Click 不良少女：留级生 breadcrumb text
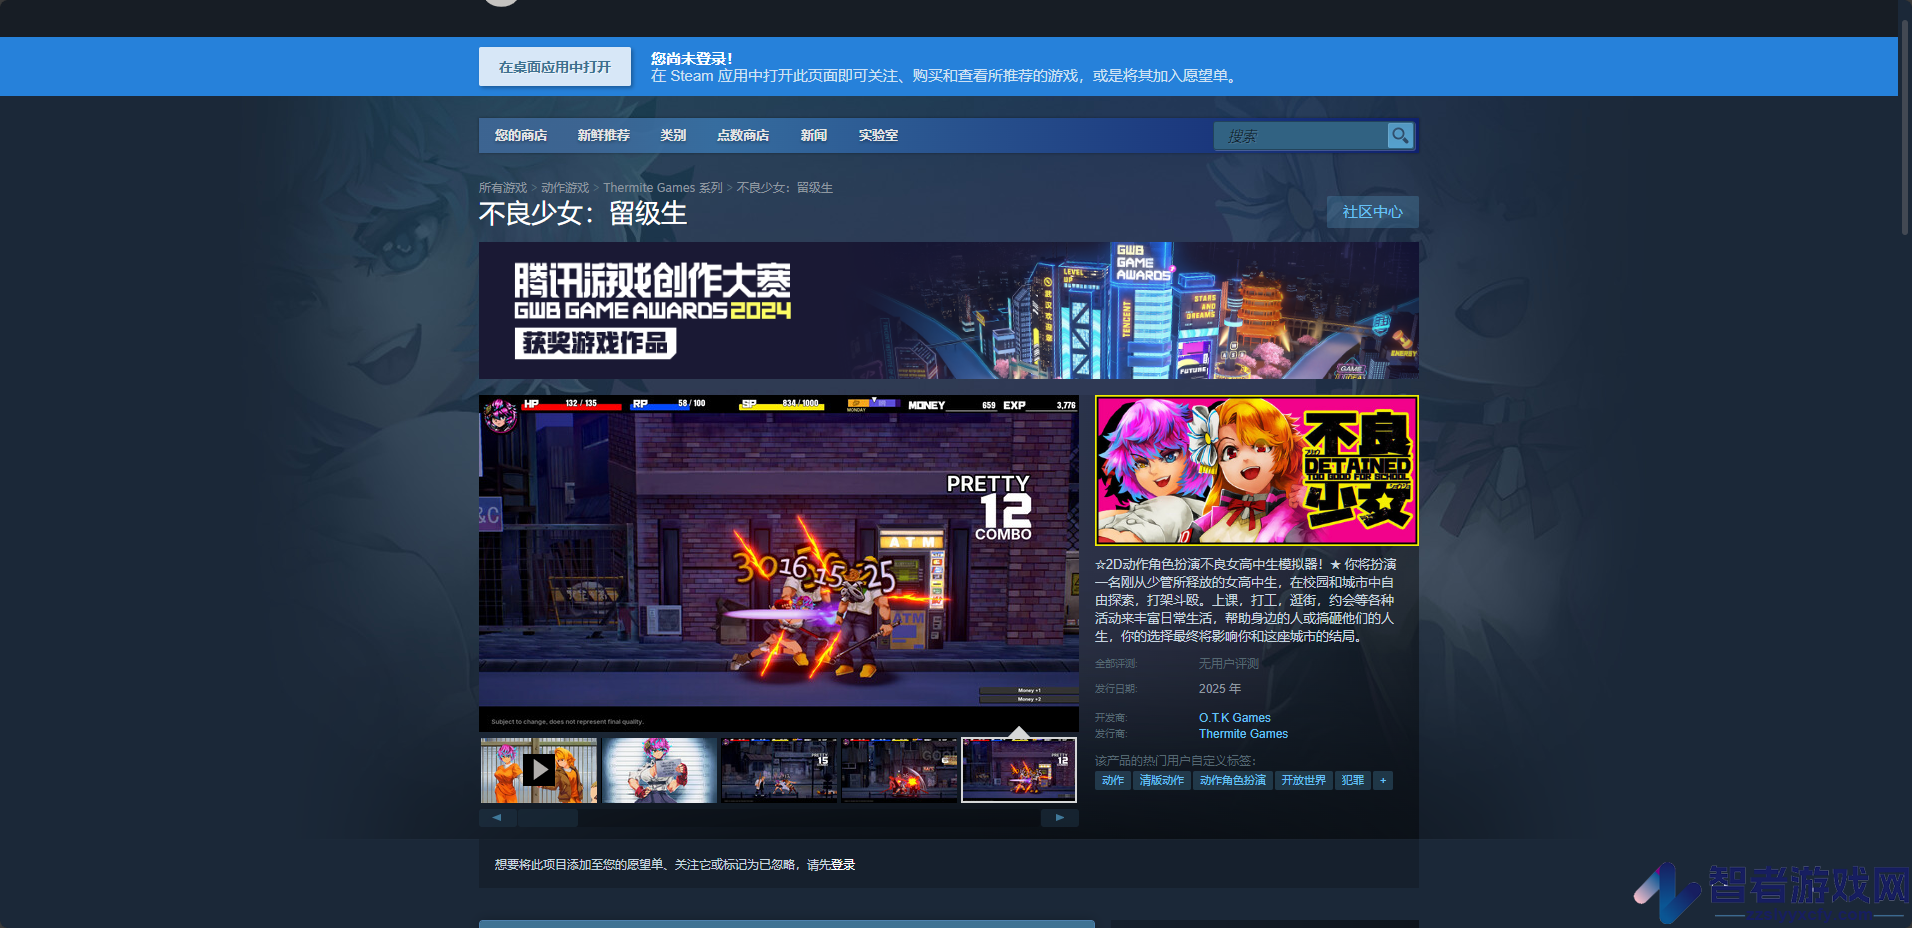This screenshot has height=928, width=1912. tap(785, 188)
